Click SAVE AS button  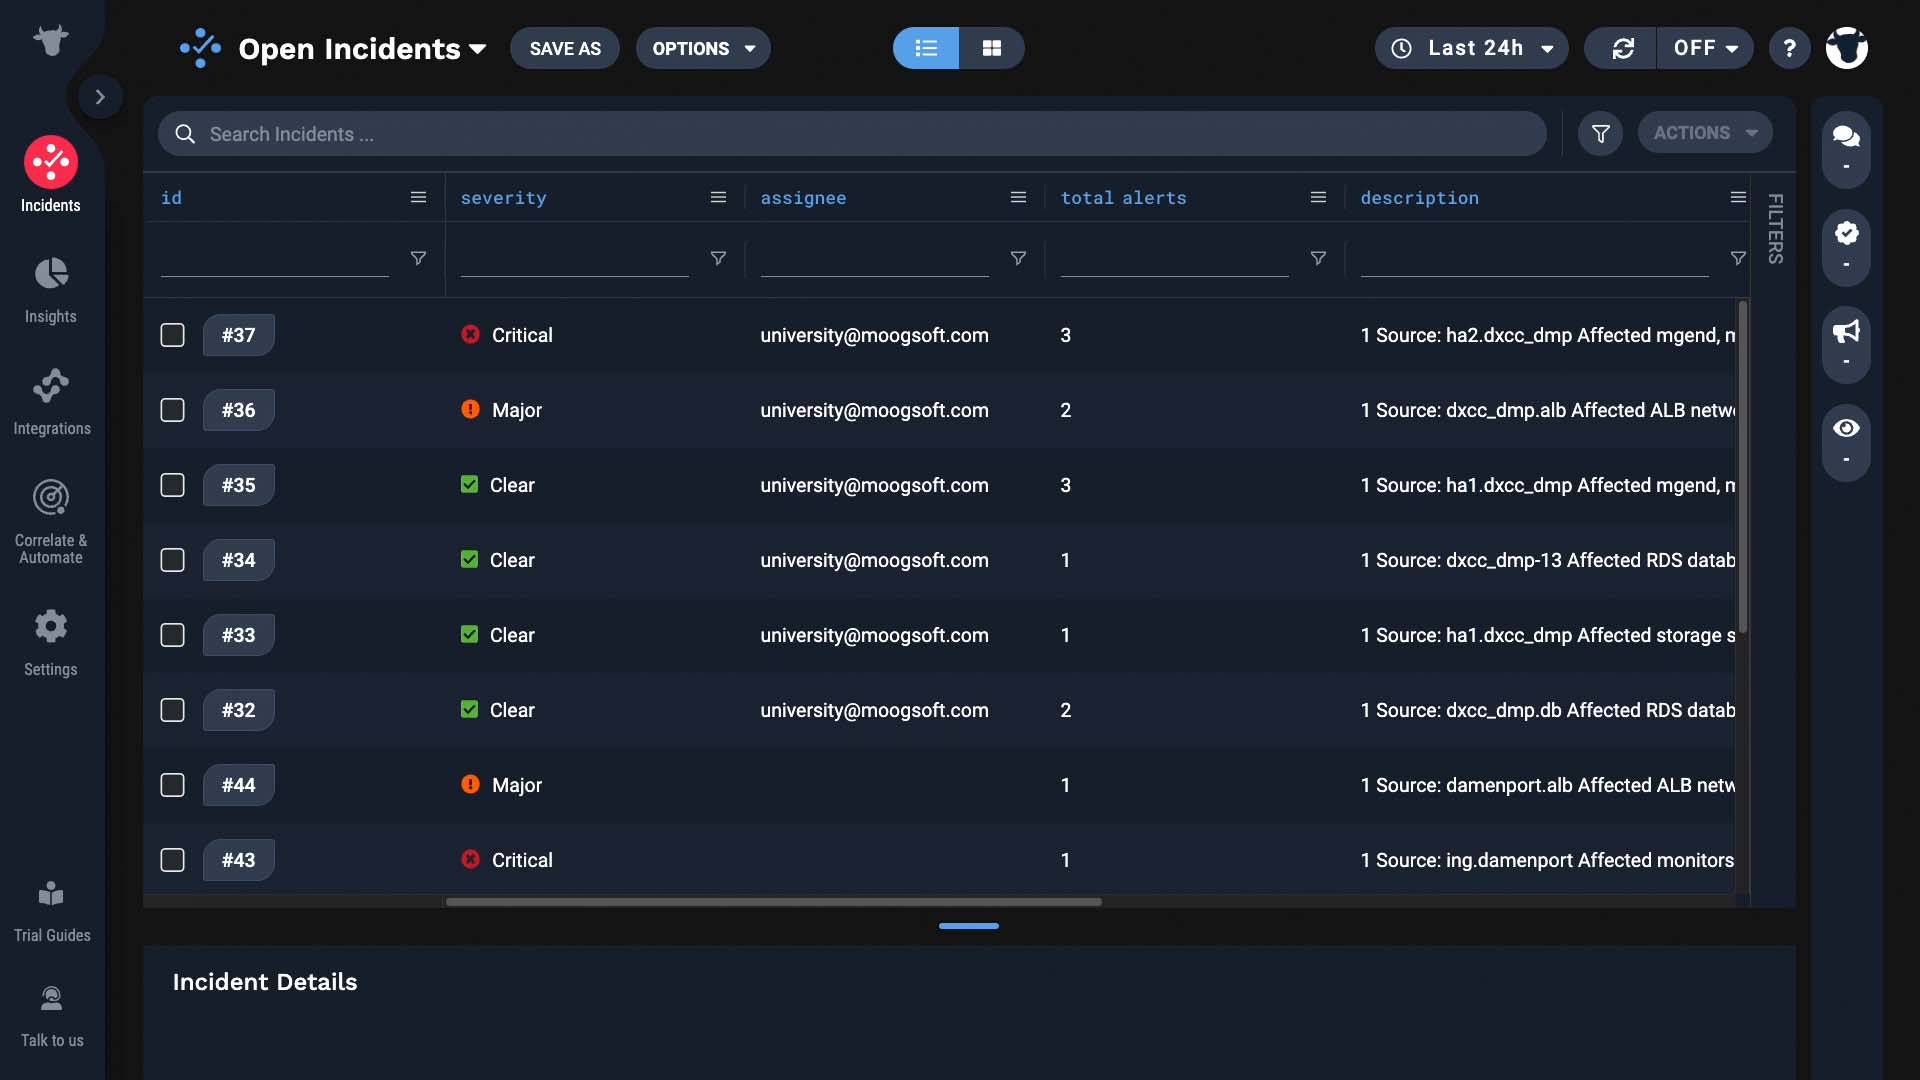pyautogui.click(x=564, y=47)
